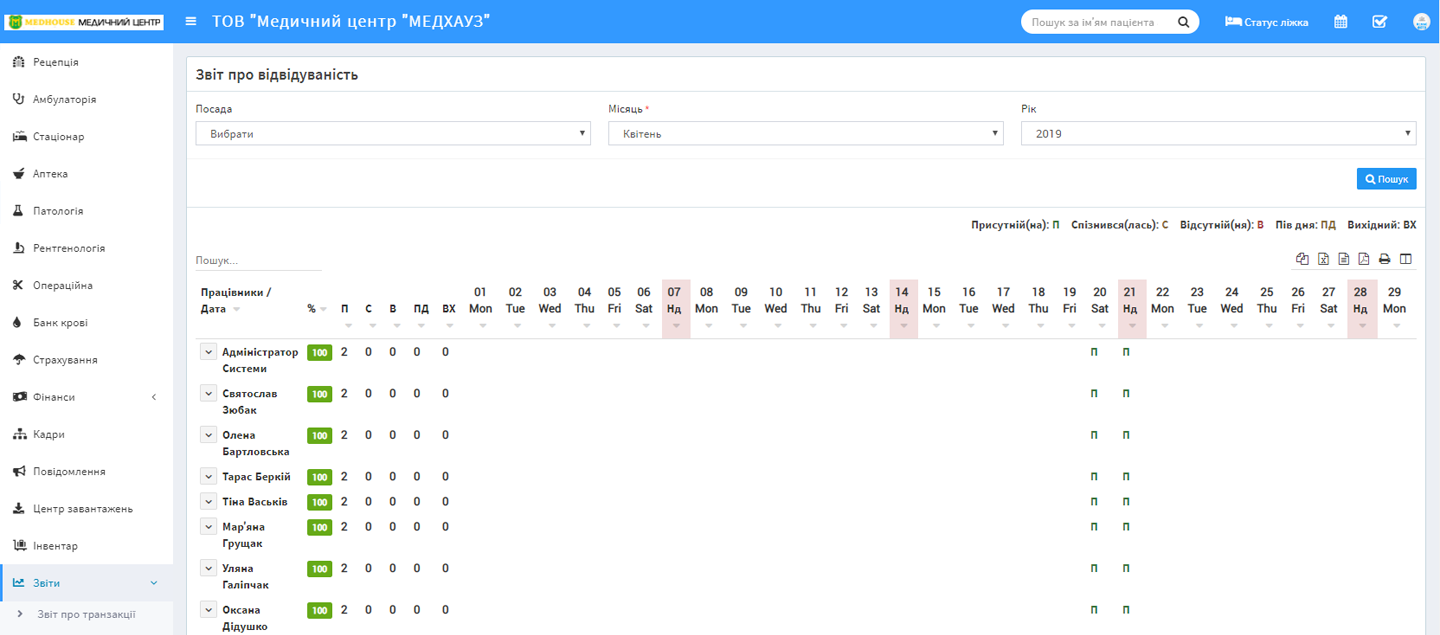The height and width of the screenshot is (635, 1440).
Task: Open the Стаціонар menu
Action: pos(86,136)
